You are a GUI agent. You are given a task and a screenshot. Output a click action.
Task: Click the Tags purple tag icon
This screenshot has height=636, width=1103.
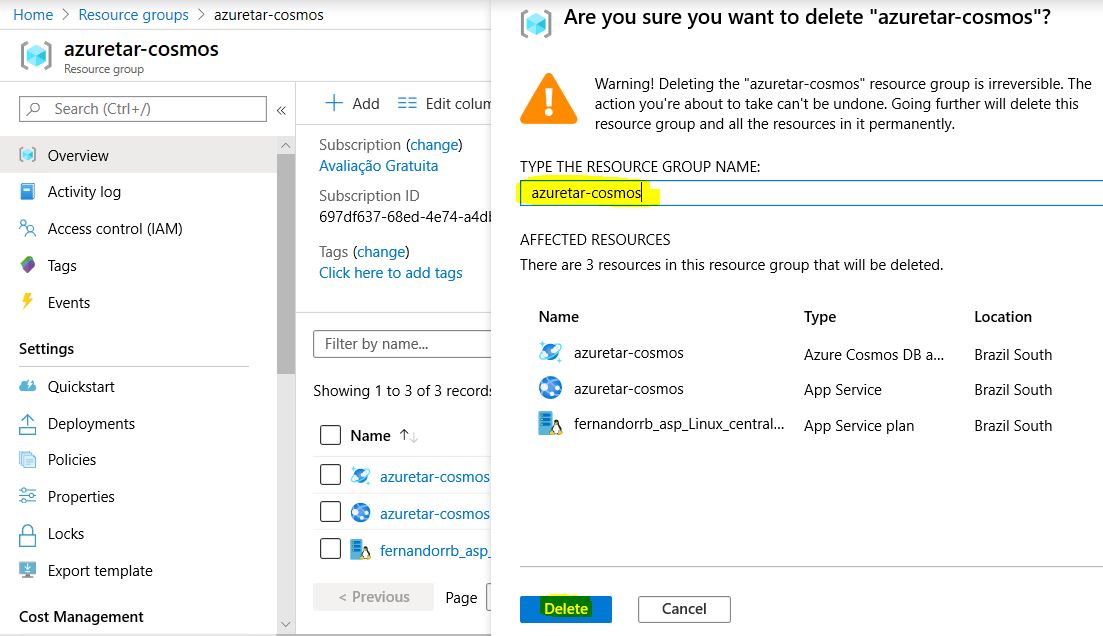tap(27, 265)
